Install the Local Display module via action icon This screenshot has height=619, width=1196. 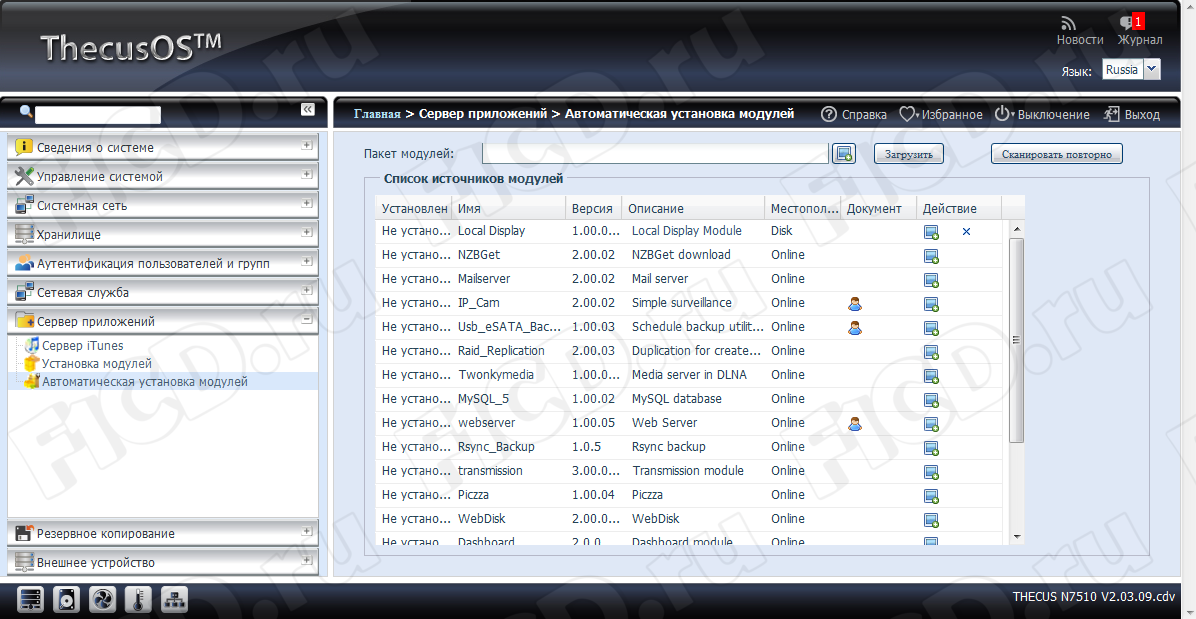(931, 232)
